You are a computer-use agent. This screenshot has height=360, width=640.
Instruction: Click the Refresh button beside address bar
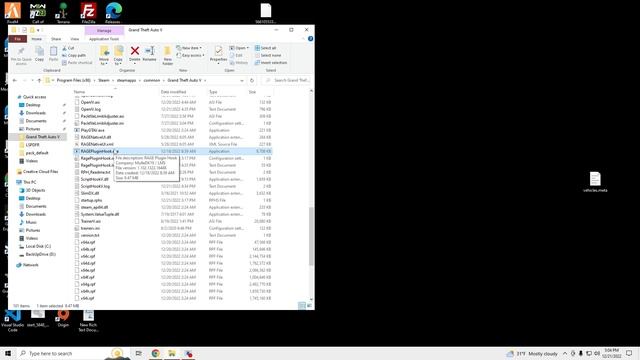pyautogui.click(x=252, y=80)
